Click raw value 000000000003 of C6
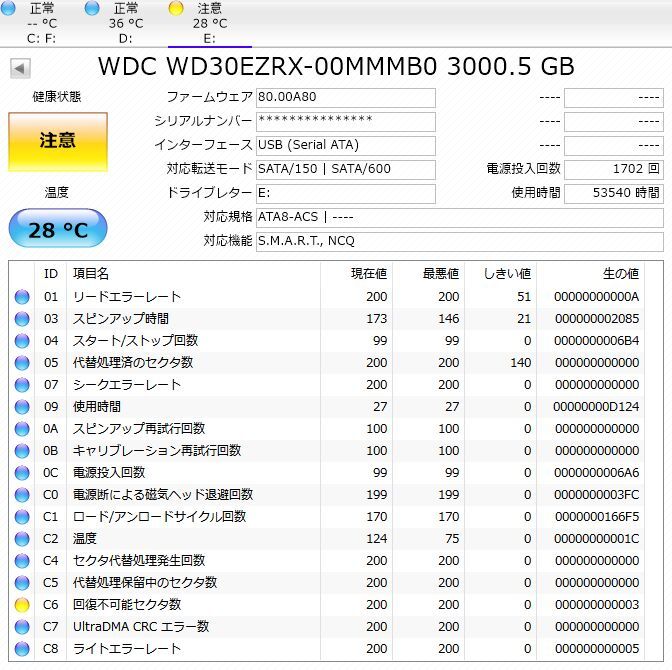This screenshot has height=670, width=672. tap(597, 605)
